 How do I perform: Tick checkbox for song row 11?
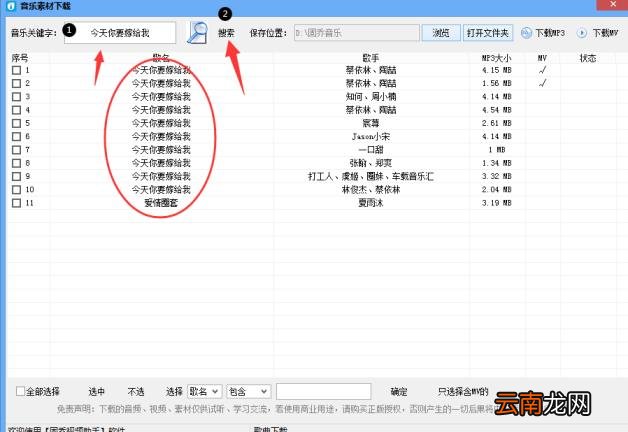[x=16, y=203]
